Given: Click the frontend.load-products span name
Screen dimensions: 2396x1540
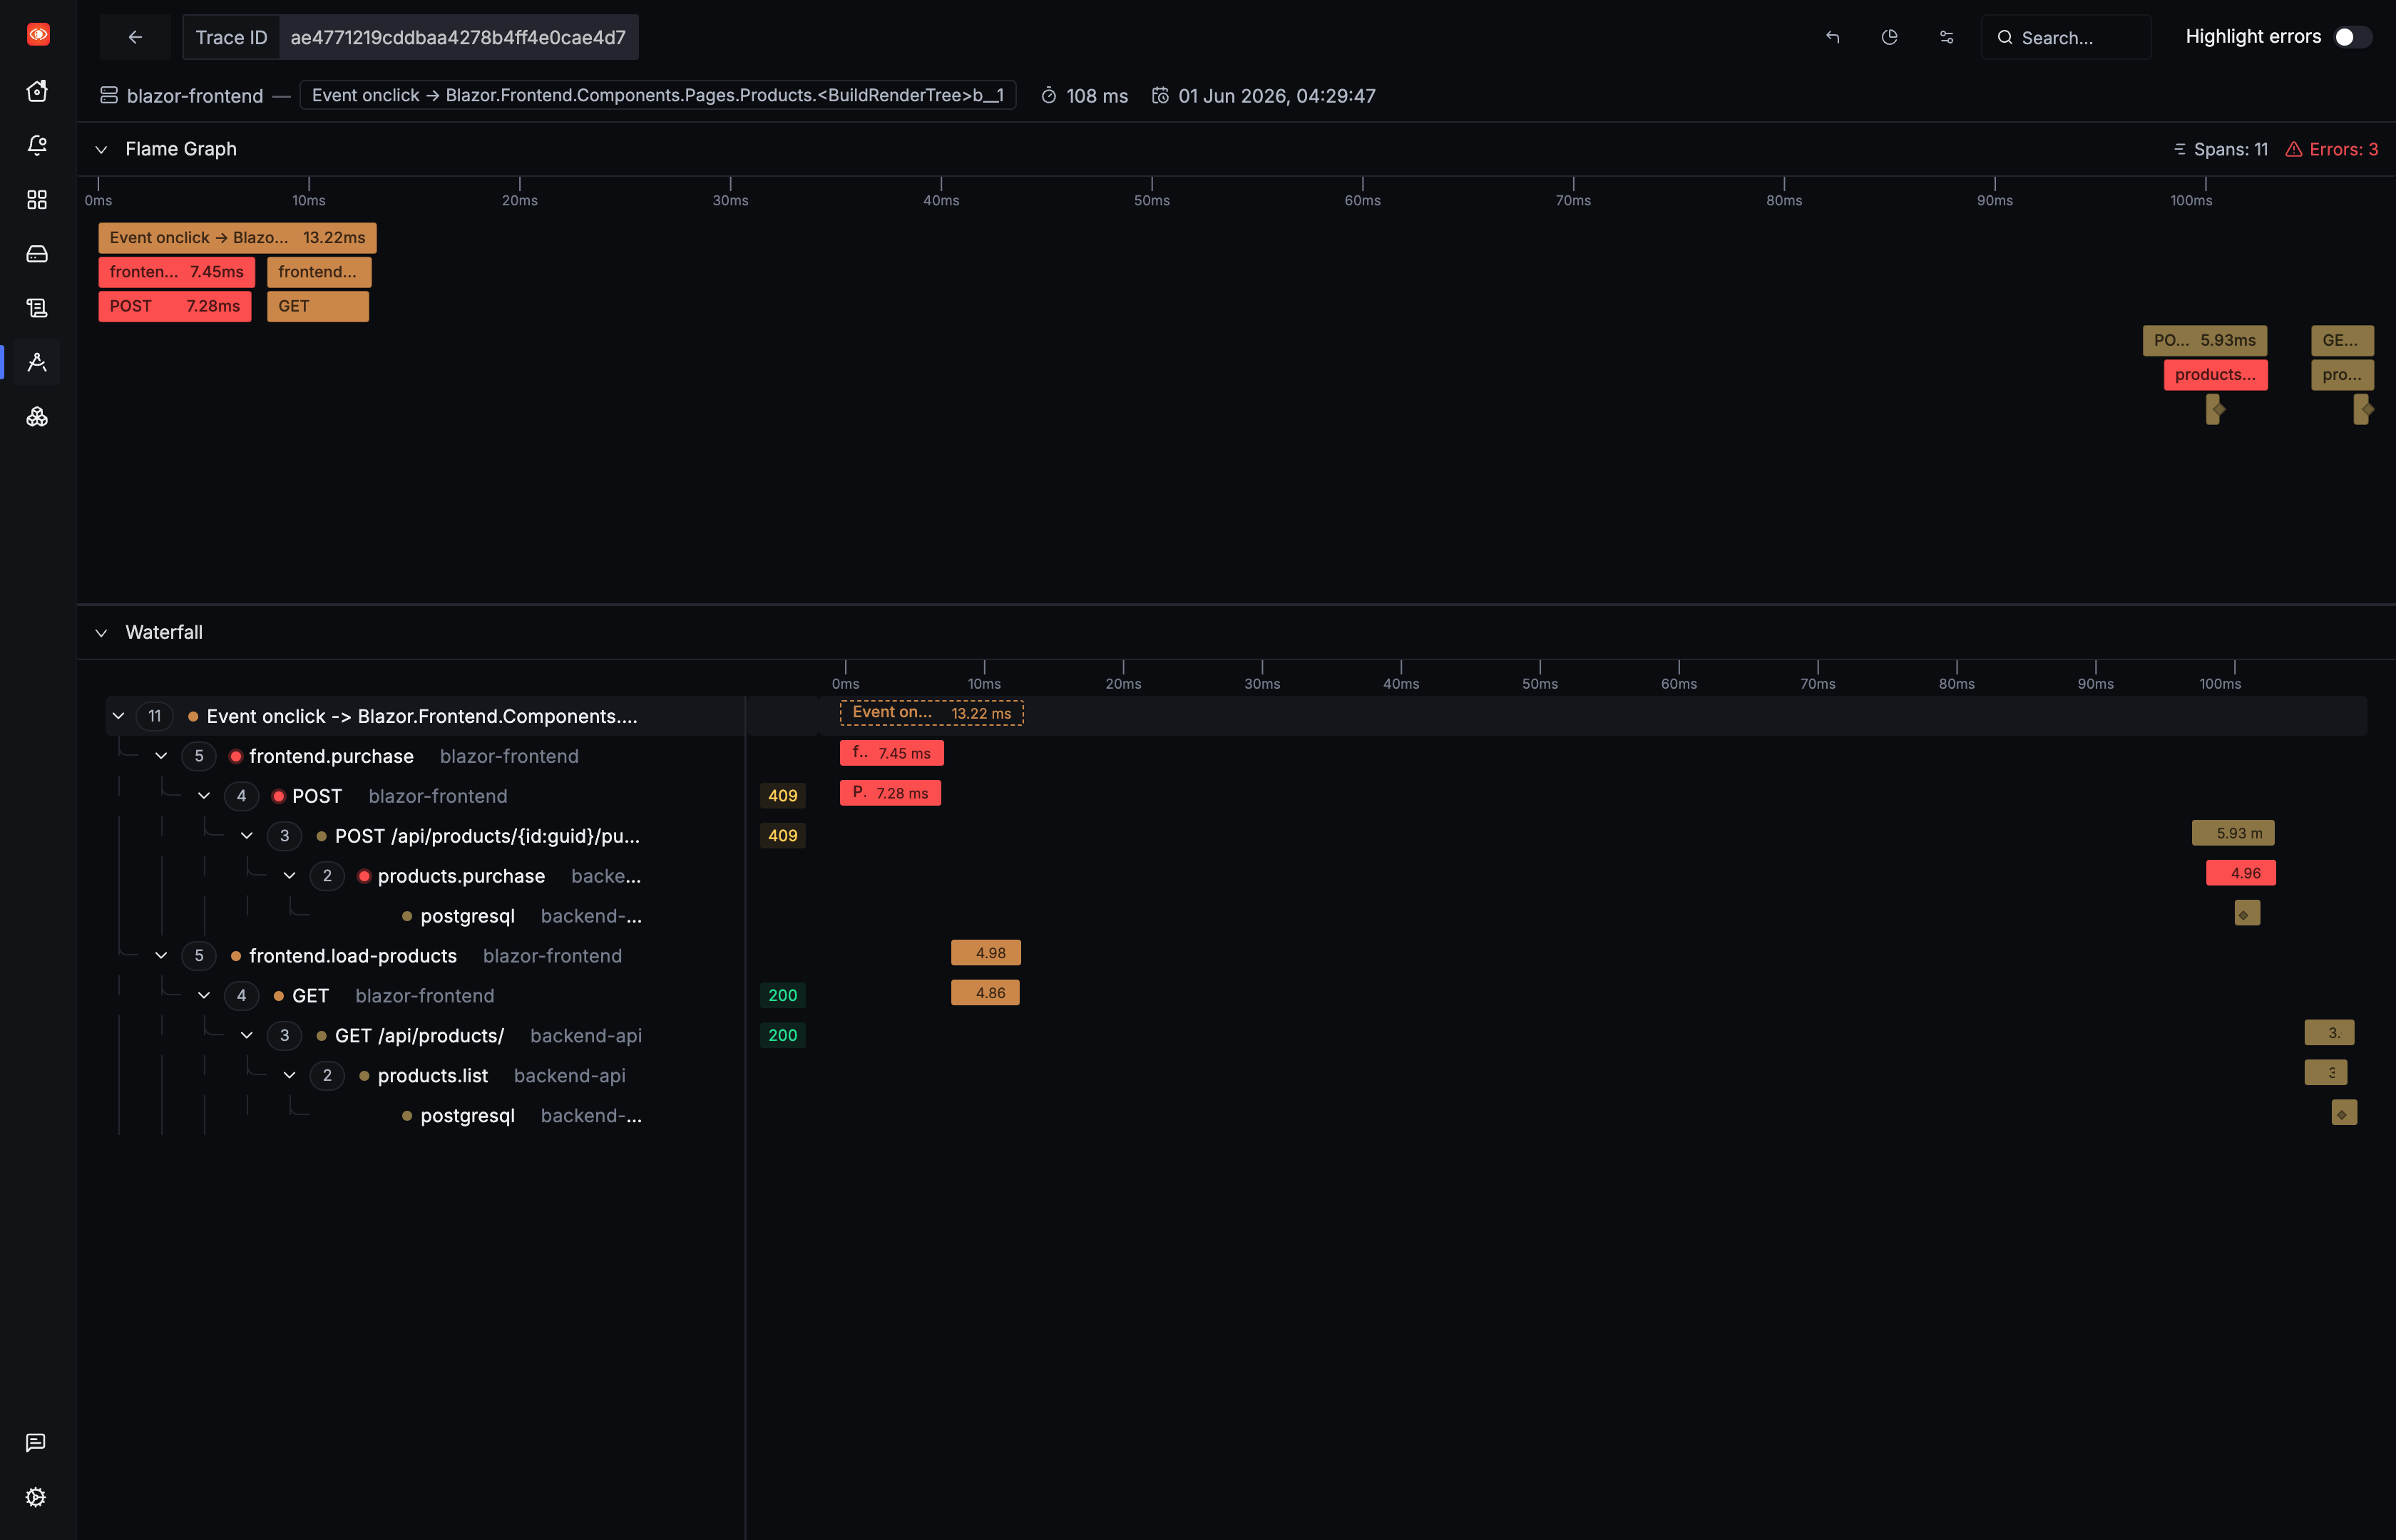Looking at the screenshot, I should point(353,956).
